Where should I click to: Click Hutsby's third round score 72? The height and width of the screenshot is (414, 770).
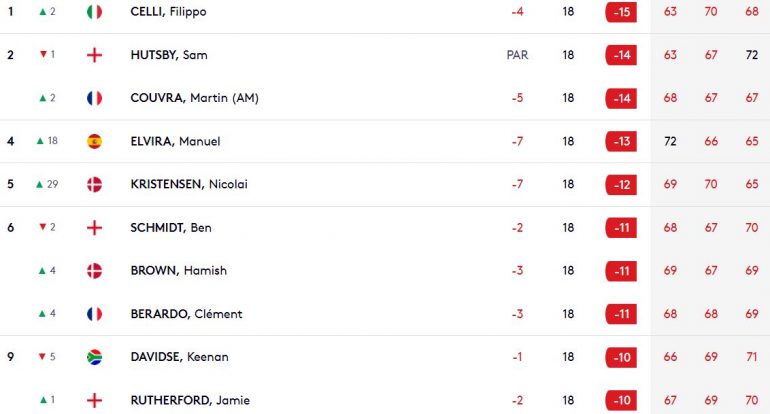click(x=752, y=55)
